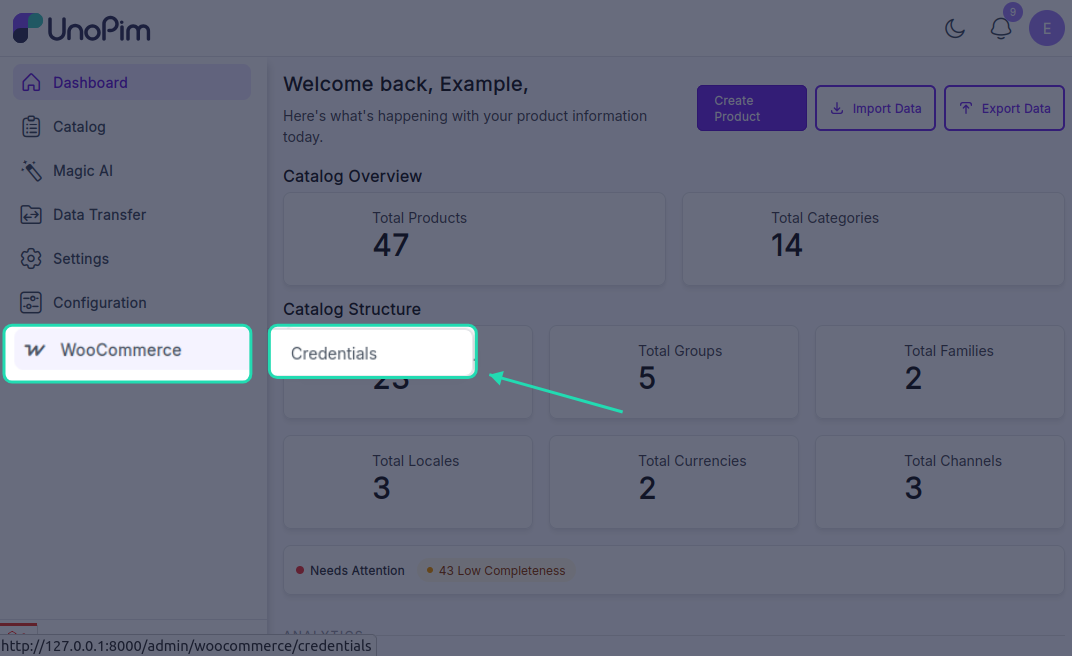Click the Settings gear icon
1072x656 pixels.
31,258
